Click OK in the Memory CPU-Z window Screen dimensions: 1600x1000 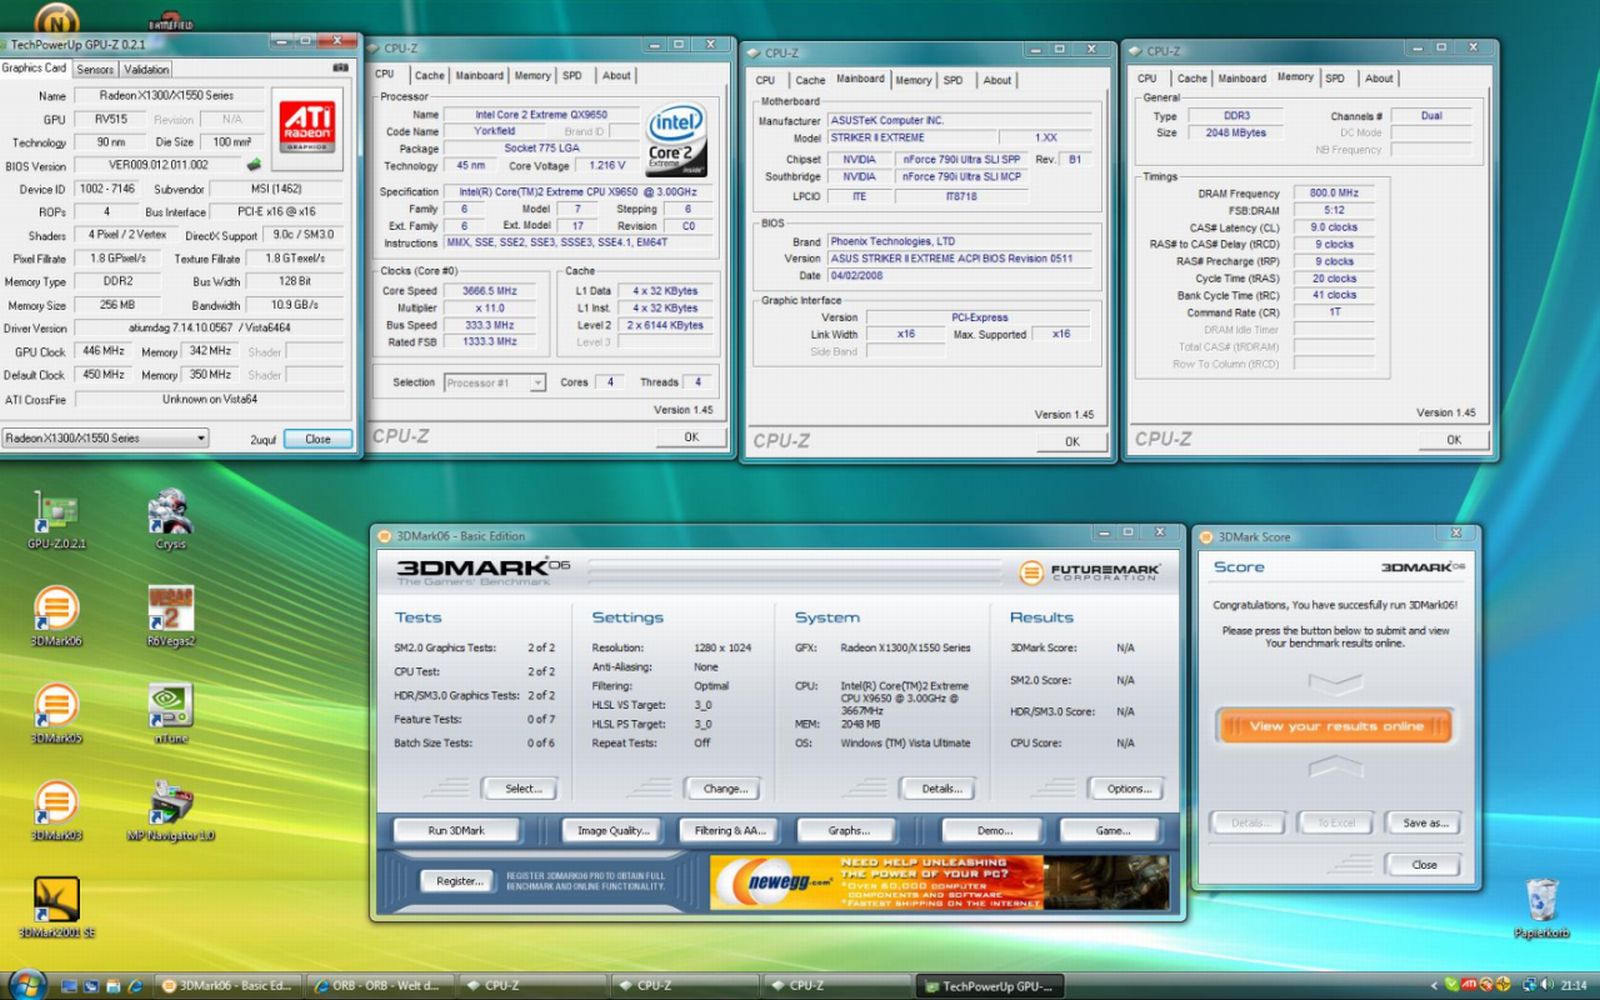click(1454, 440)
